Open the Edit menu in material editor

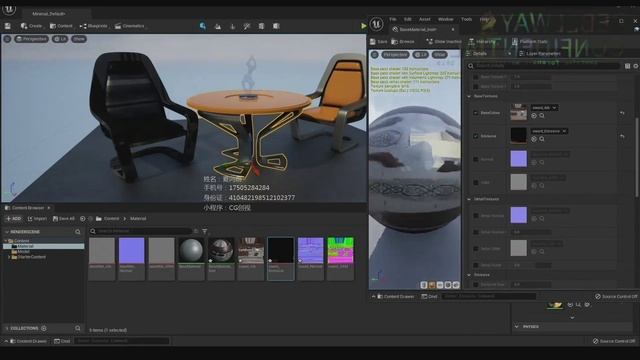pyautogui.click(x=407, y=19)
